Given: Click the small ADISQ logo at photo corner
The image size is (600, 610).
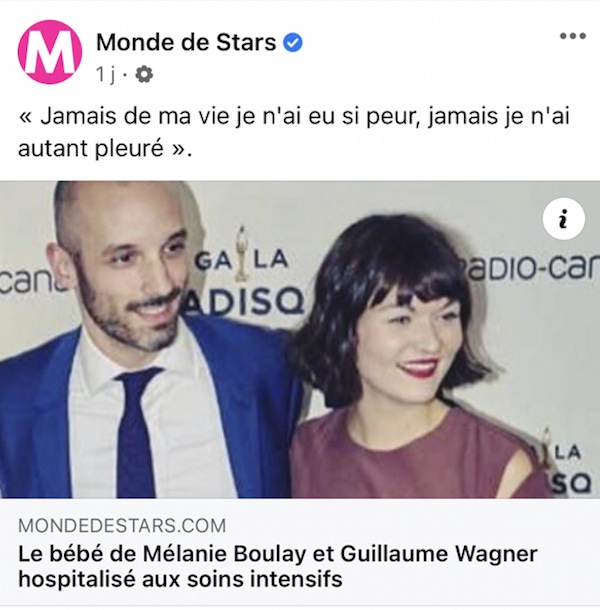Looking at the screenshot, I should click(x=566, y=465).
